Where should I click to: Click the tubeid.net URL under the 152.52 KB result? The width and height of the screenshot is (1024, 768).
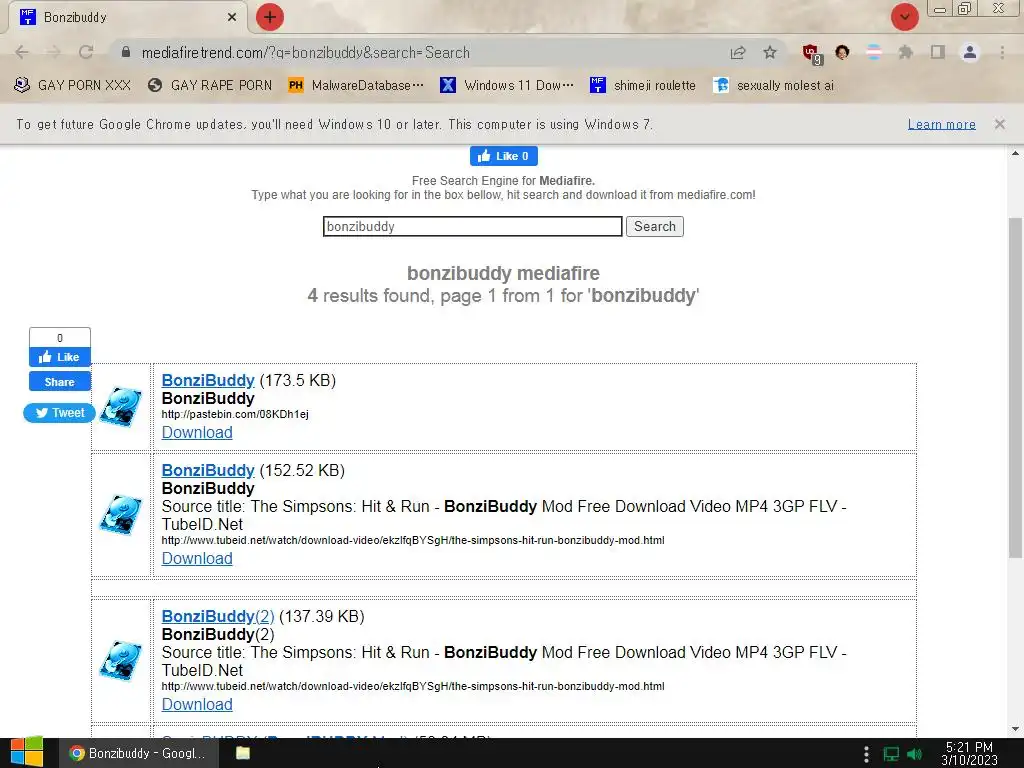(413, 540)
